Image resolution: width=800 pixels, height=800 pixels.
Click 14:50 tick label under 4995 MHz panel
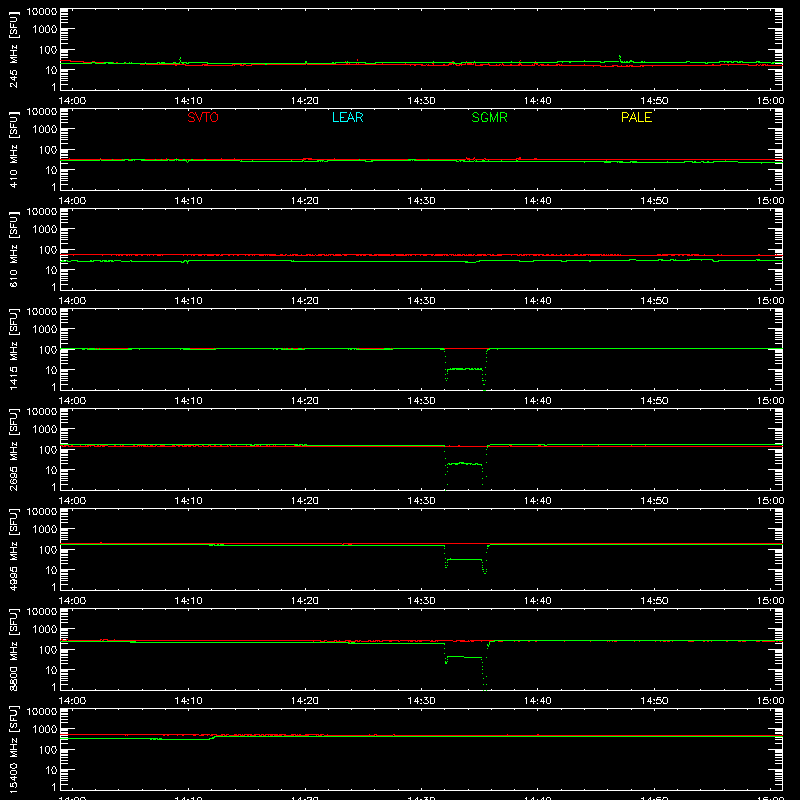pyautogui.click(x=654, y=601)
